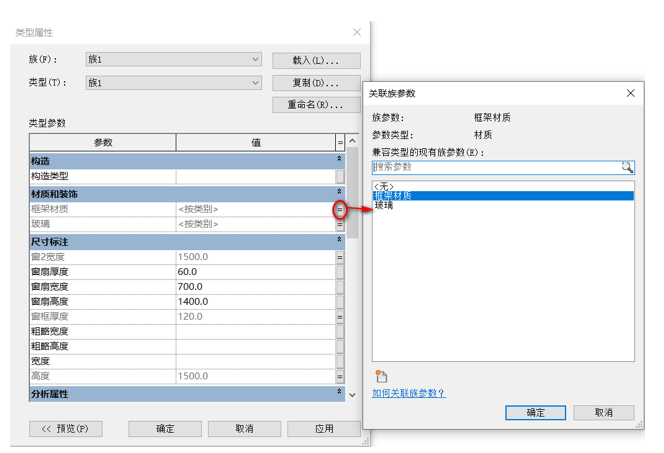Collapse the 构造 section
Screen dimensions: 664x453
(x=339, y=159)
